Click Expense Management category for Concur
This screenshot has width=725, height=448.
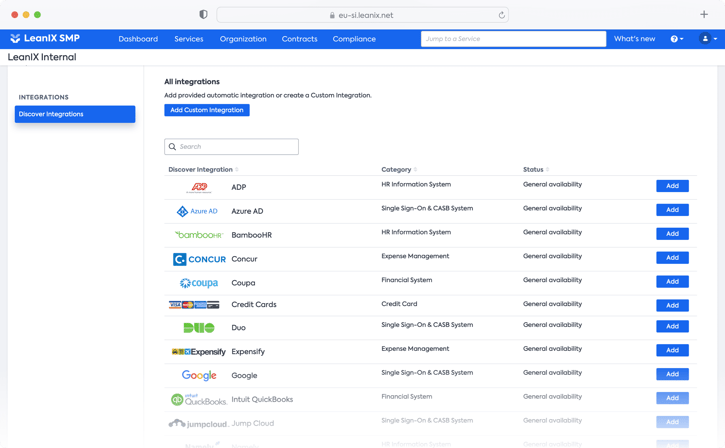415,256
